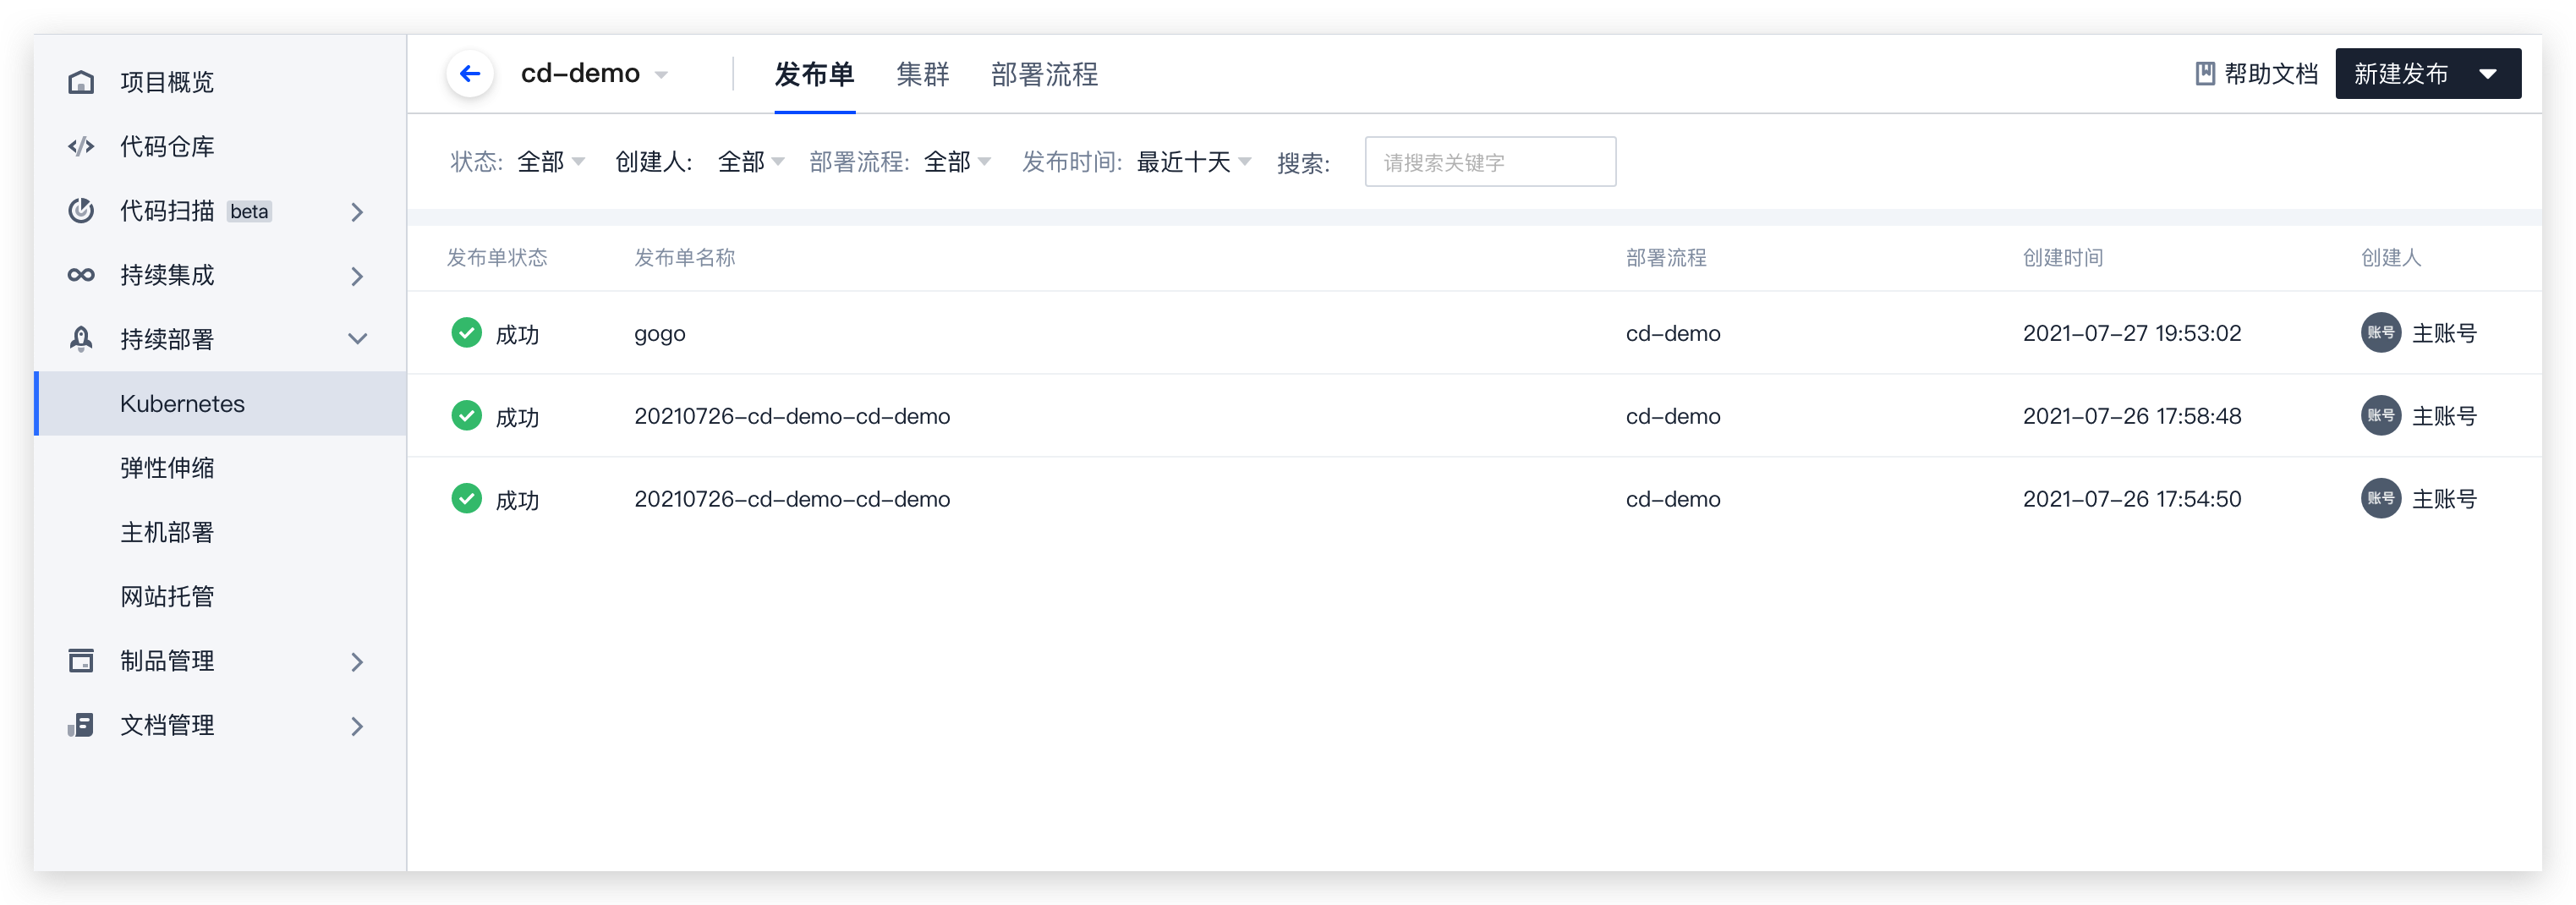Click the beta badge beside 代码扫描

[x=249, y=212]
